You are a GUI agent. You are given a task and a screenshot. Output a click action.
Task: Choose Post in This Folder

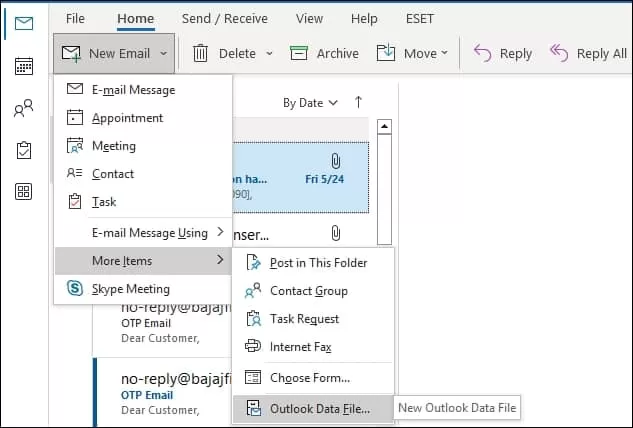[x=313, y=263]
